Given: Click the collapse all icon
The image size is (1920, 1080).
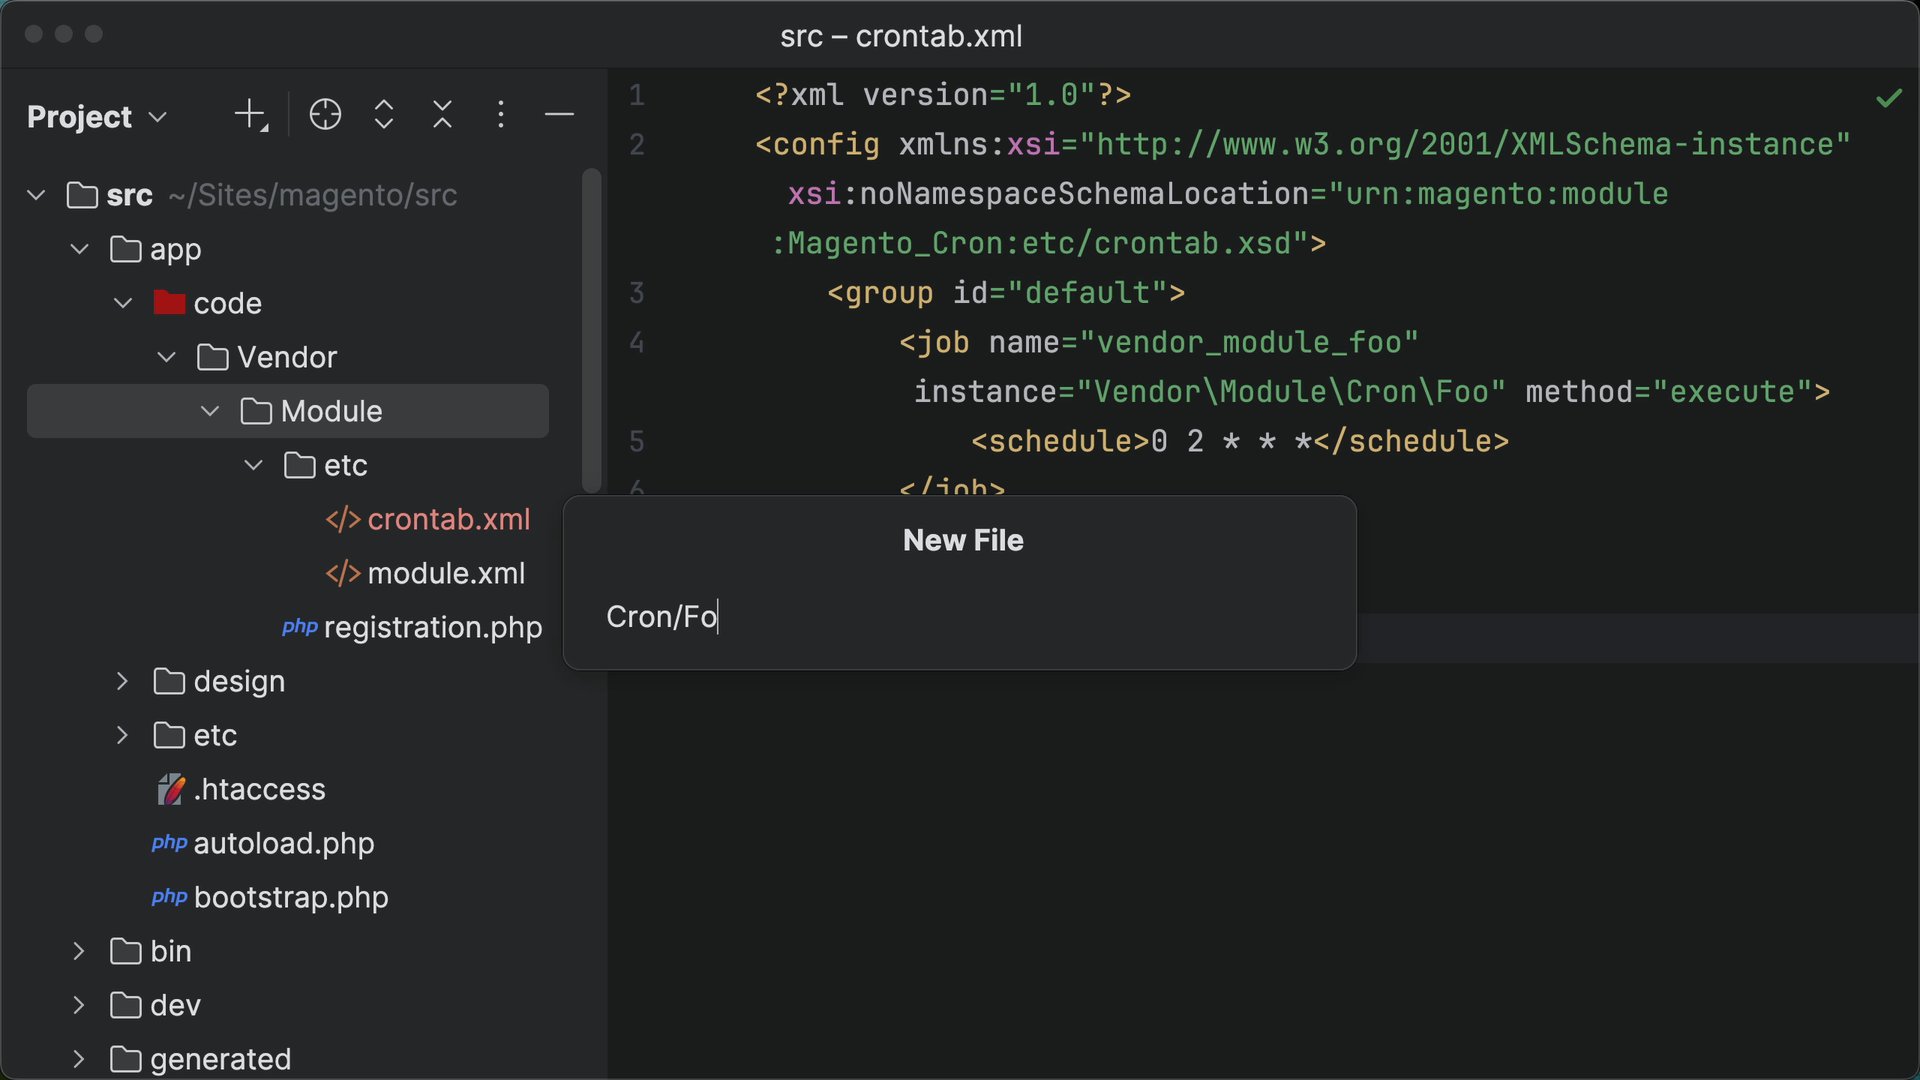Looking at the screenshot, I should 442,115.
